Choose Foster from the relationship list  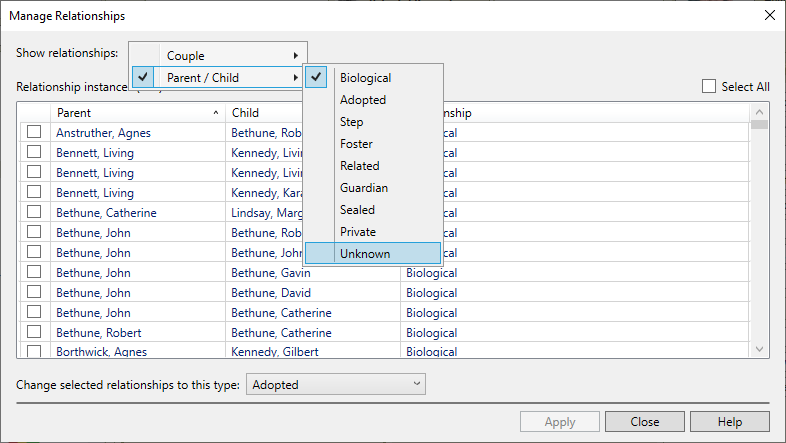356,144
